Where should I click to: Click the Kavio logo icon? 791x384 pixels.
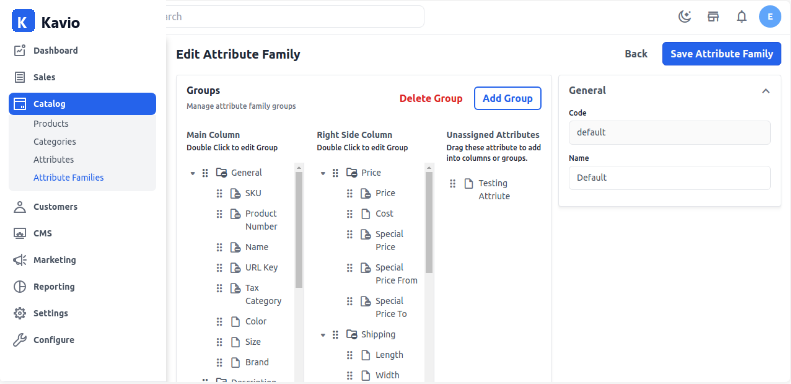coord(23,22)
